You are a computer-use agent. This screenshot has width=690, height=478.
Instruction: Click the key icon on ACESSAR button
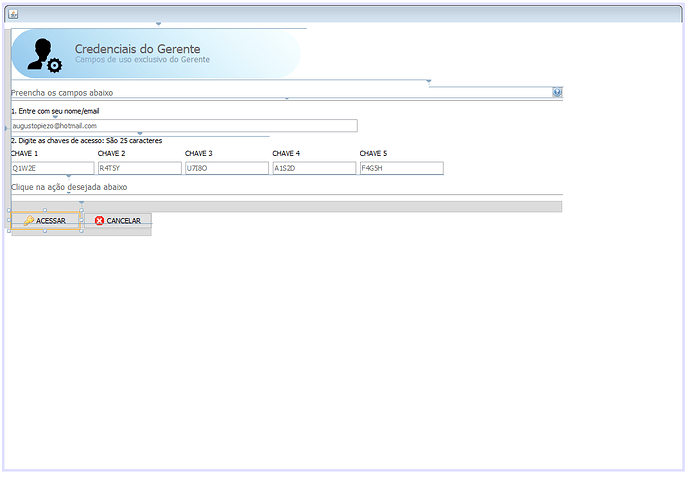pyautogui.click(x=29, y=221)
